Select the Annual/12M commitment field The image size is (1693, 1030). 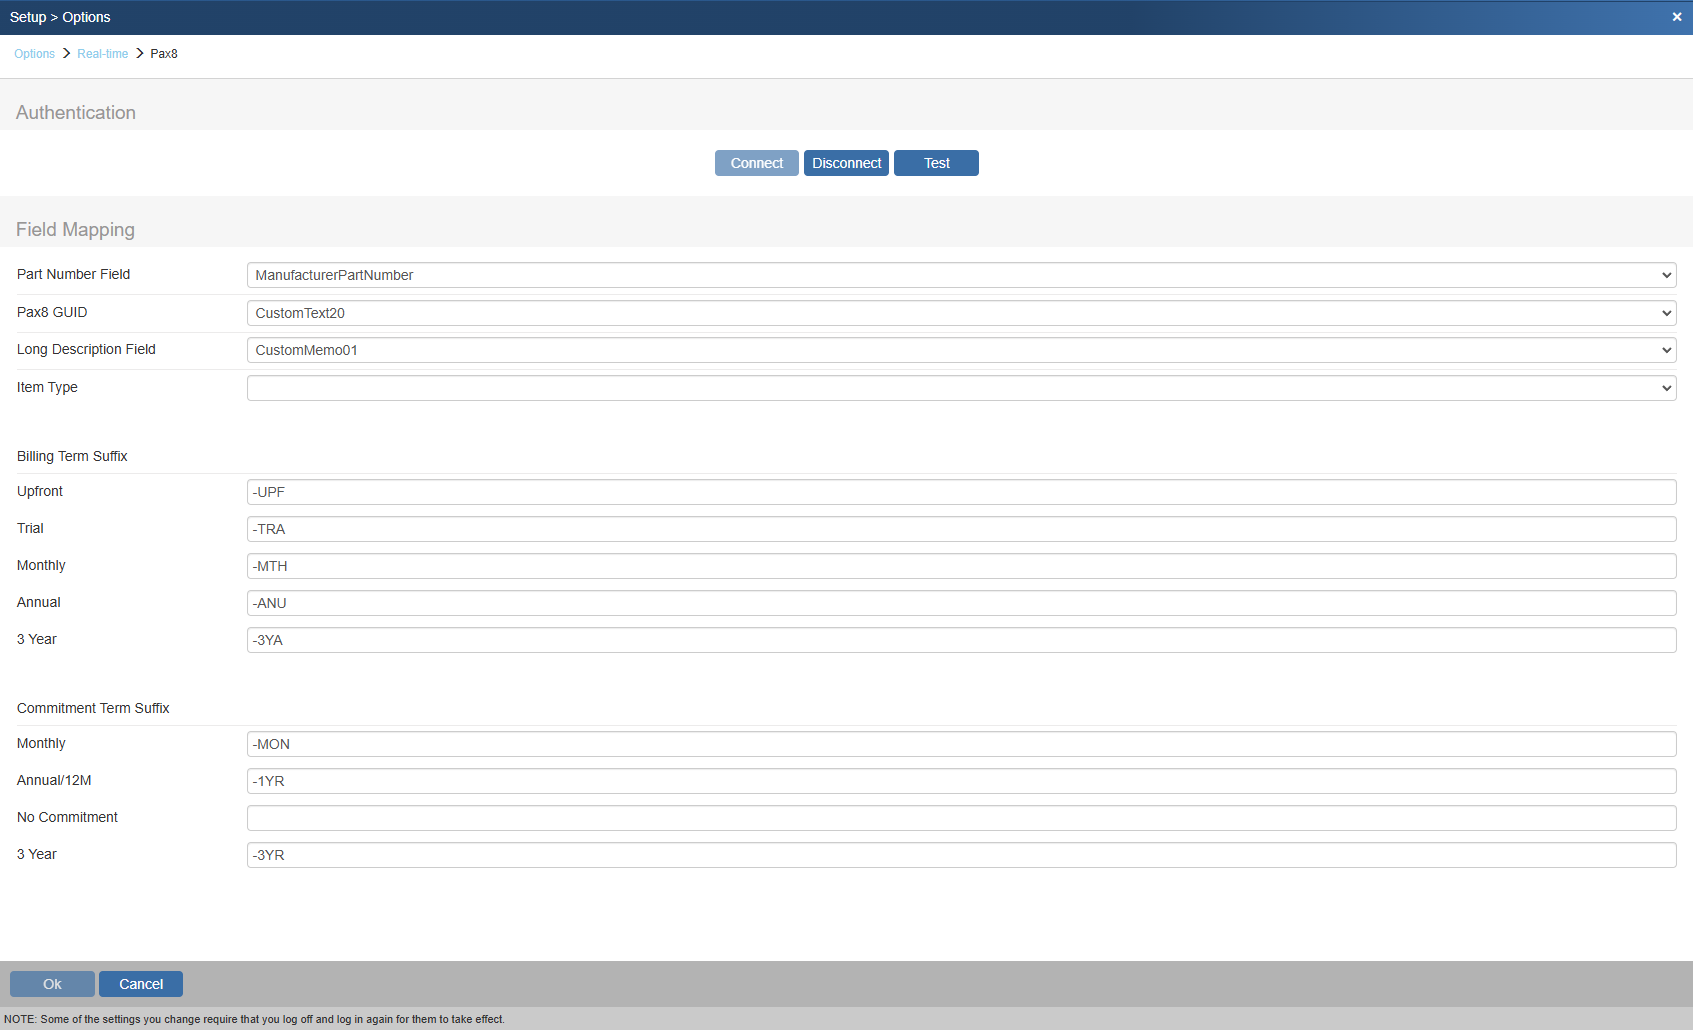click(960, 781)
